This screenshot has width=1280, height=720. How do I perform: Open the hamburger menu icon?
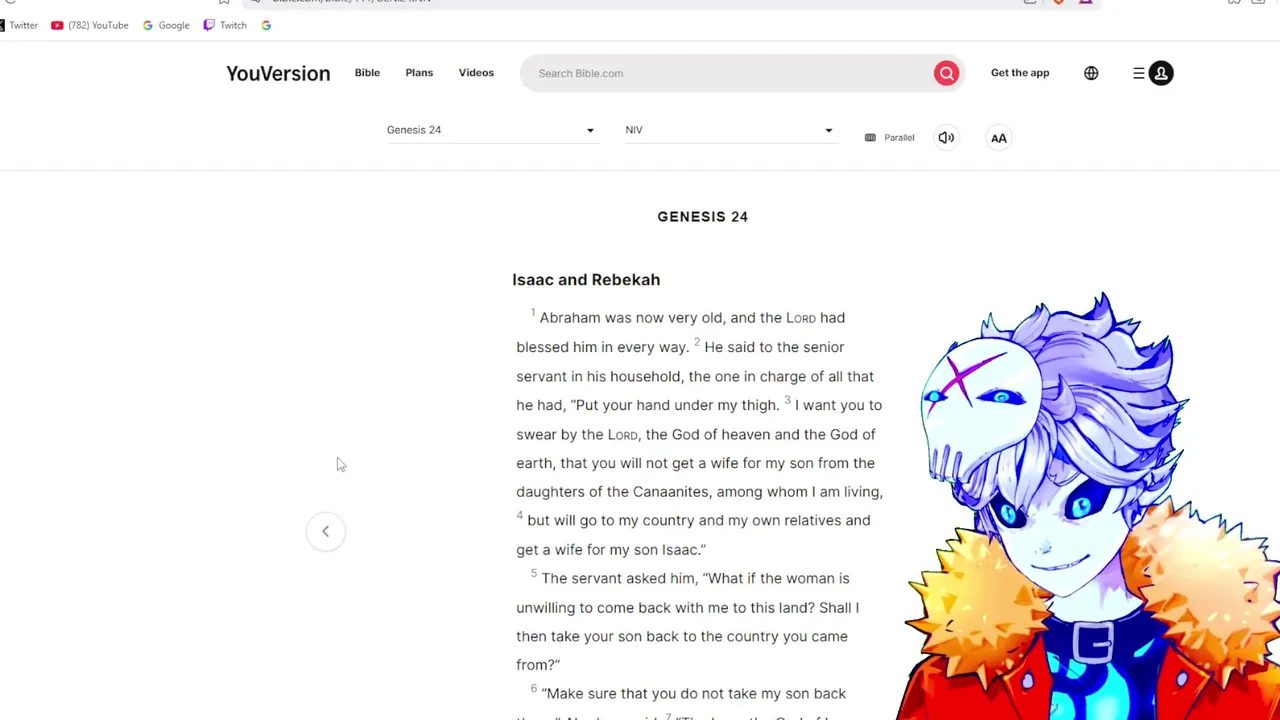[x=1138, y=73]
